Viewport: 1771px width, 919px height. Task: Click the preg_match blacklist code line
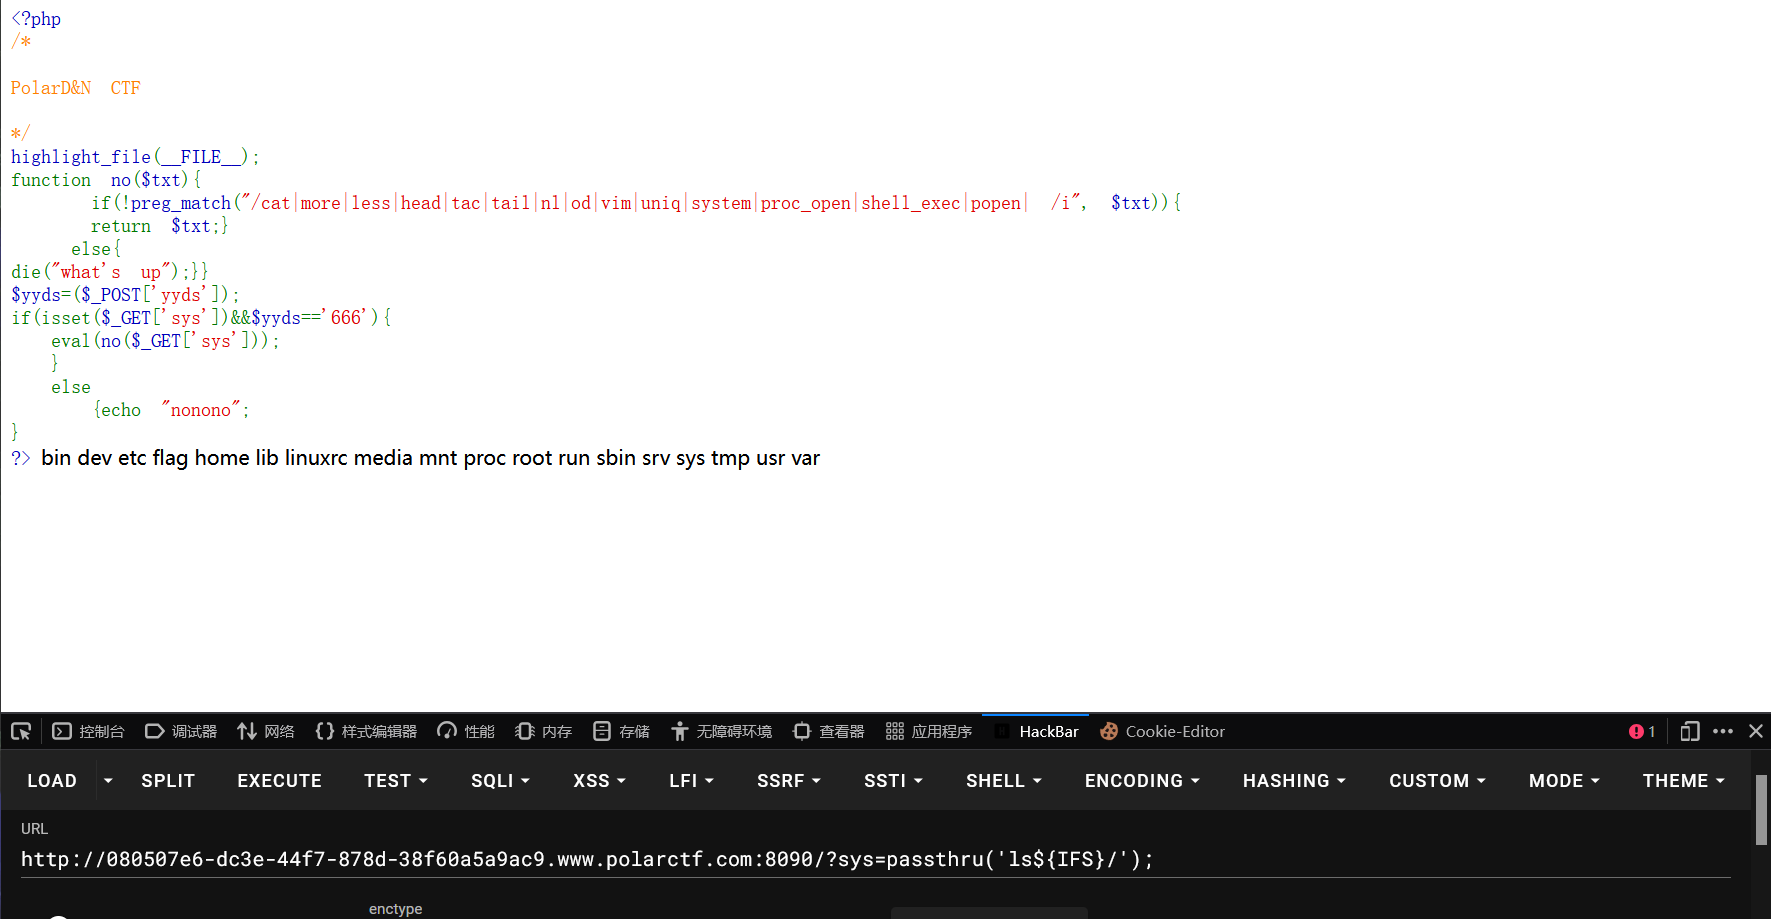tap(636, 203)
